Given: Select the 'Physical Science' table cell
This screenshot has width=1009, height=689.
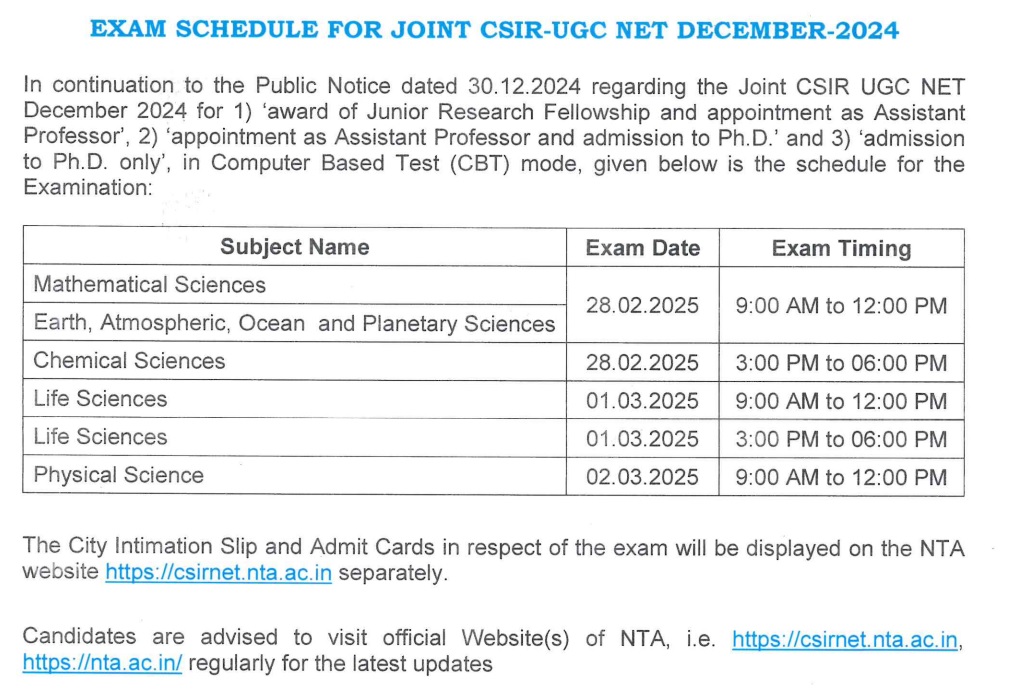Looking at the screenshot, I should tap(119, 475).
